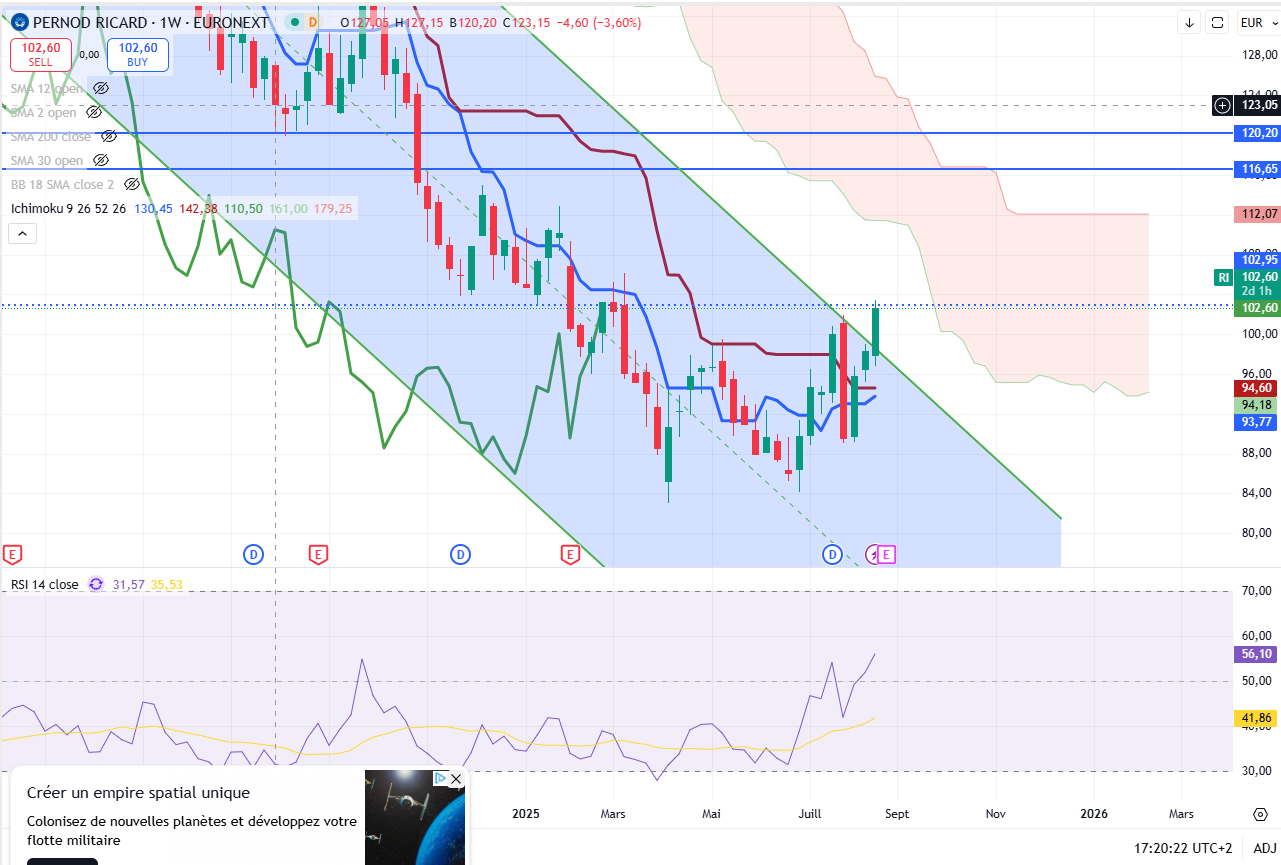
Task: Select the RSI 14 close legend label
Action: pos(45,584)
